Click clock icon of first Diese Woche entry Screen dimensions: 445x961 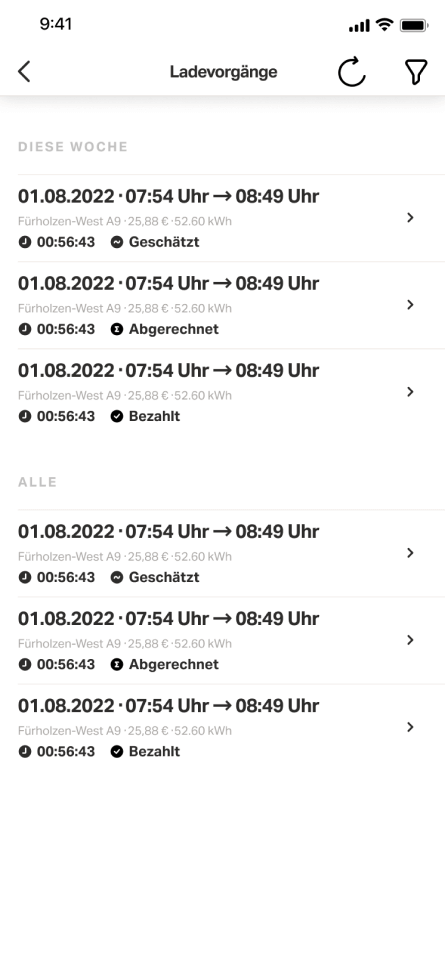point(25,242)
